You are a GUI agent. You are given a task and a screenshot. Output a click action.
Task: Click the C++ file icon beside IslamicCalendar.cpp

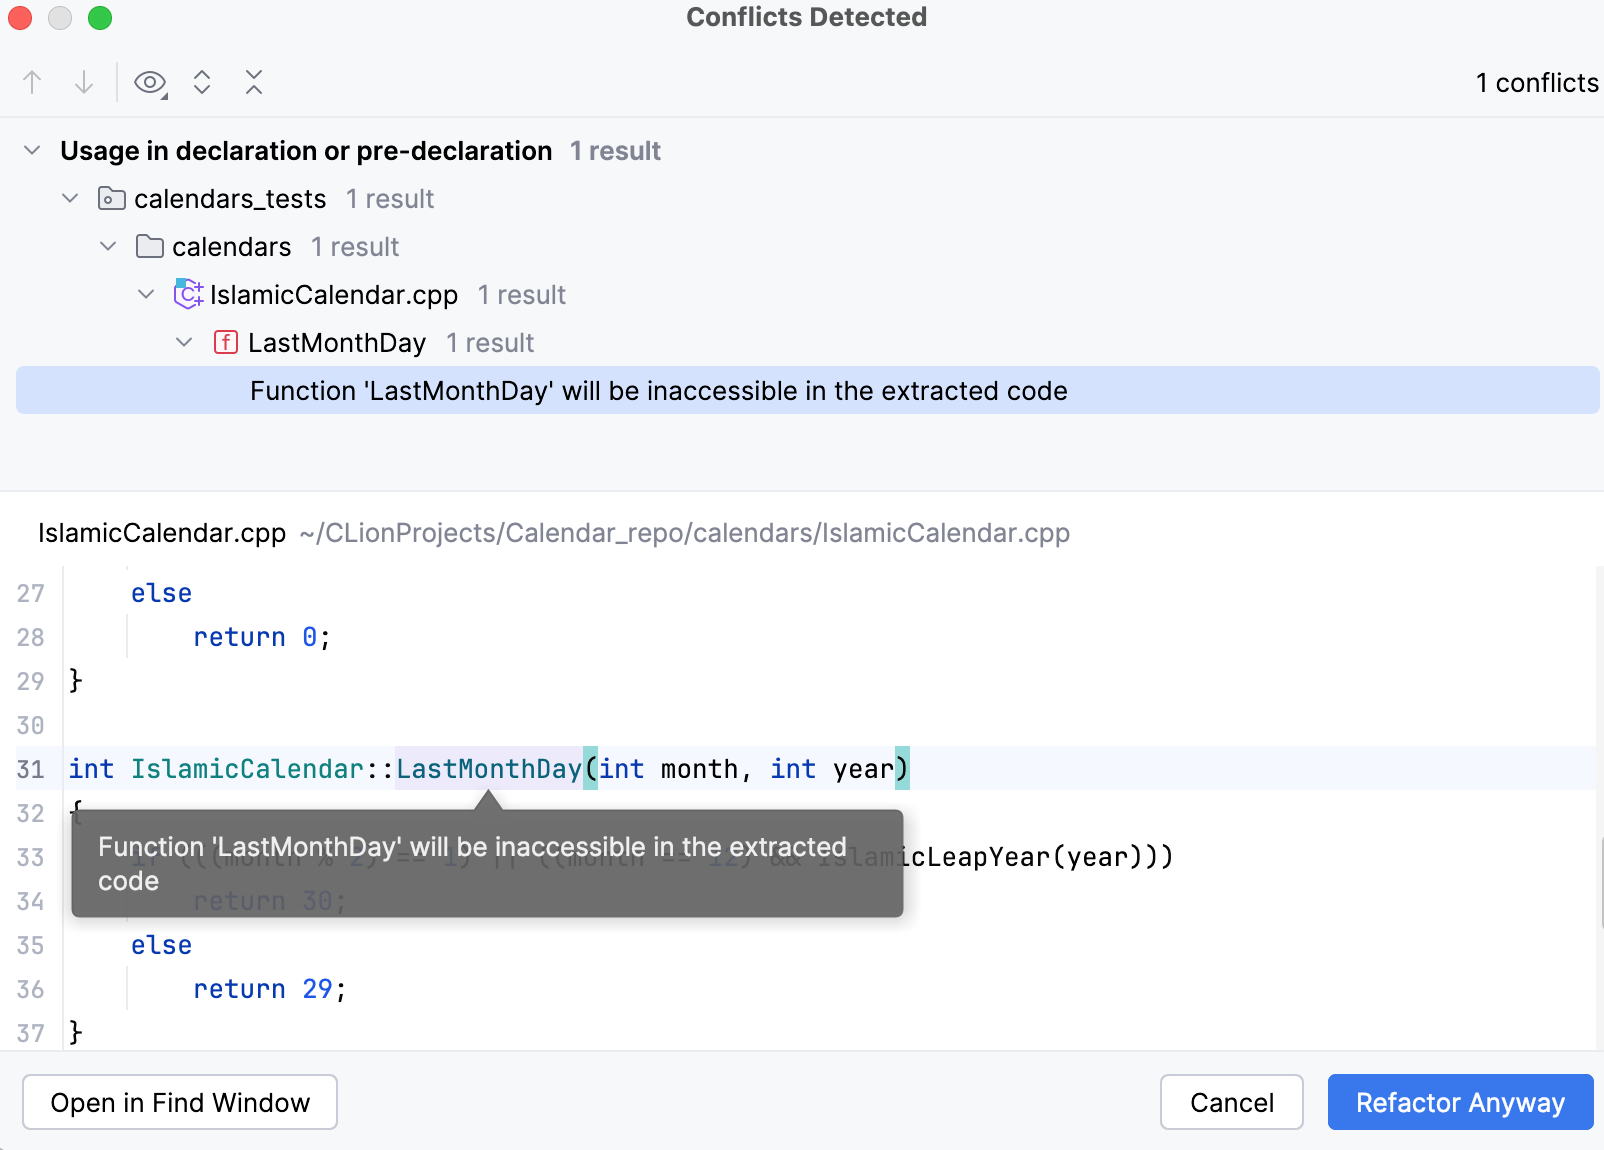click(x=188, y=294)
